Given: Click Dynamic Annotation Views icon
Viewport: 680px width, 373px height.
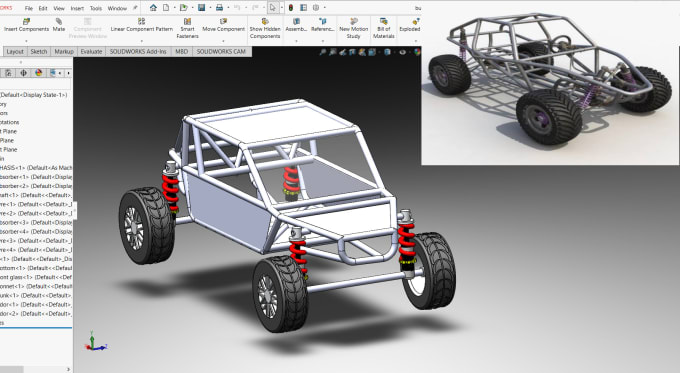Looking at the screenshot, I should click(362, 52).
